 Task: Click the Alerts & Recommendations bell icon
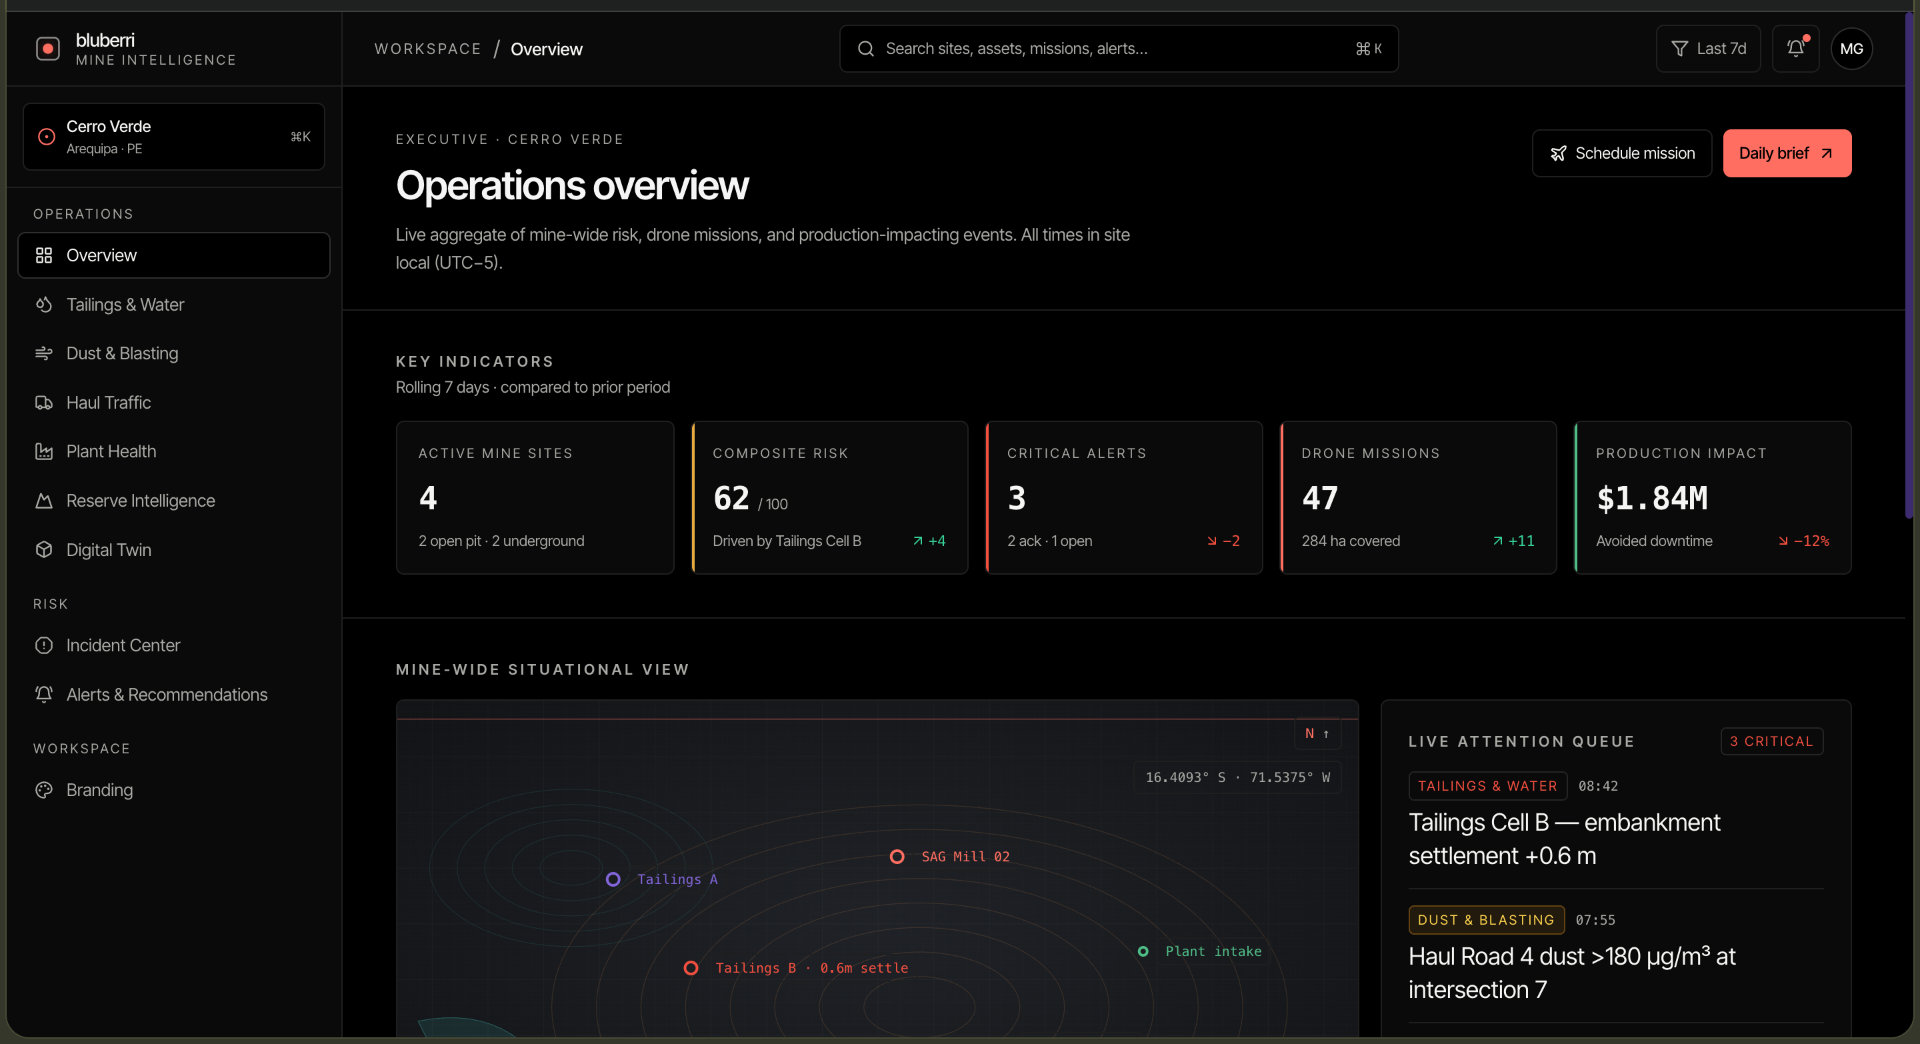point(44,694)
